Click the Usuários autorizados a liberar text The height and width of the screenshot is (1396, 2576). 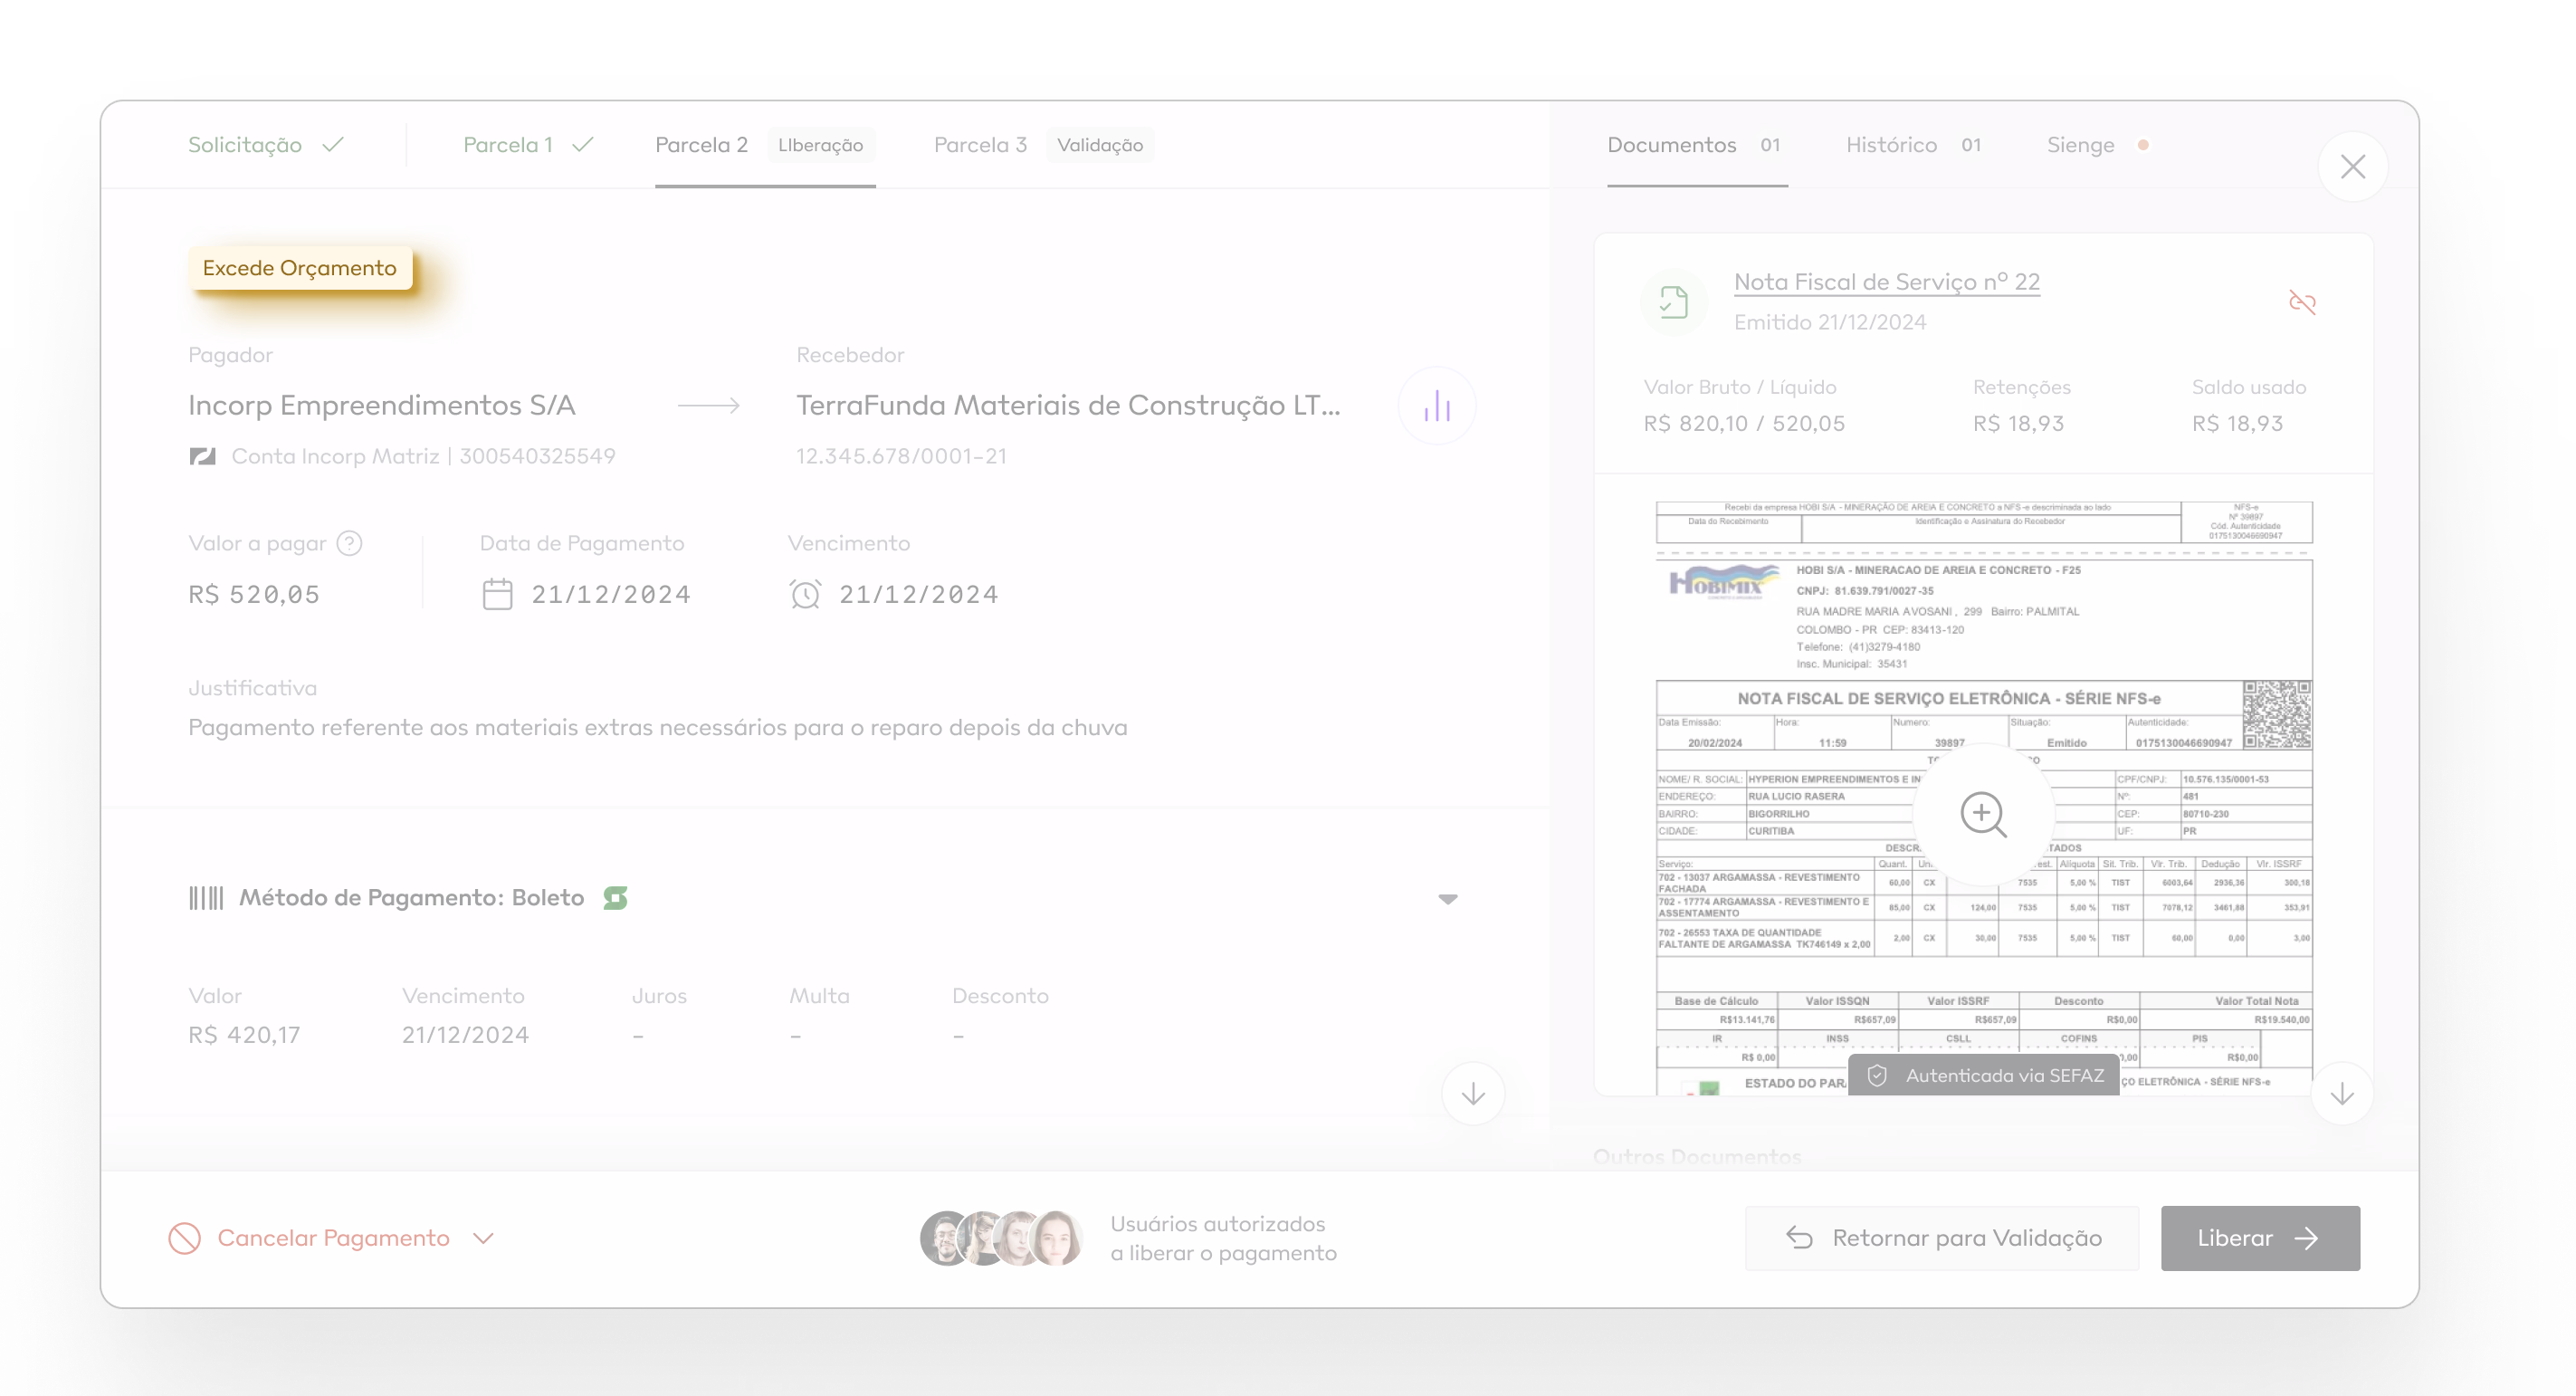tap(1223, 1238)
